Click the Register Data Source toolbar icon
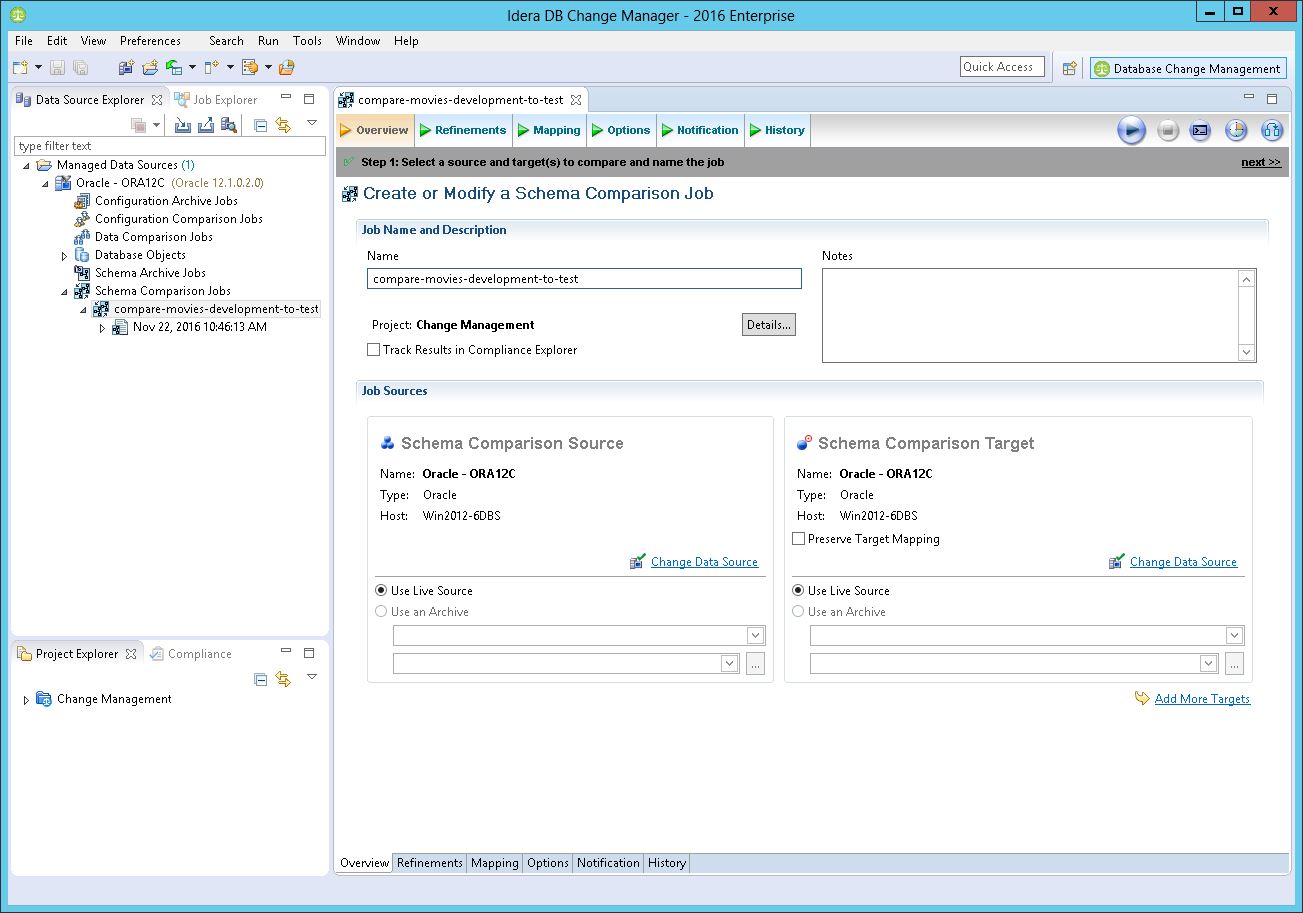Screen dimensions: 1303x913 click(x=126, y=68)
